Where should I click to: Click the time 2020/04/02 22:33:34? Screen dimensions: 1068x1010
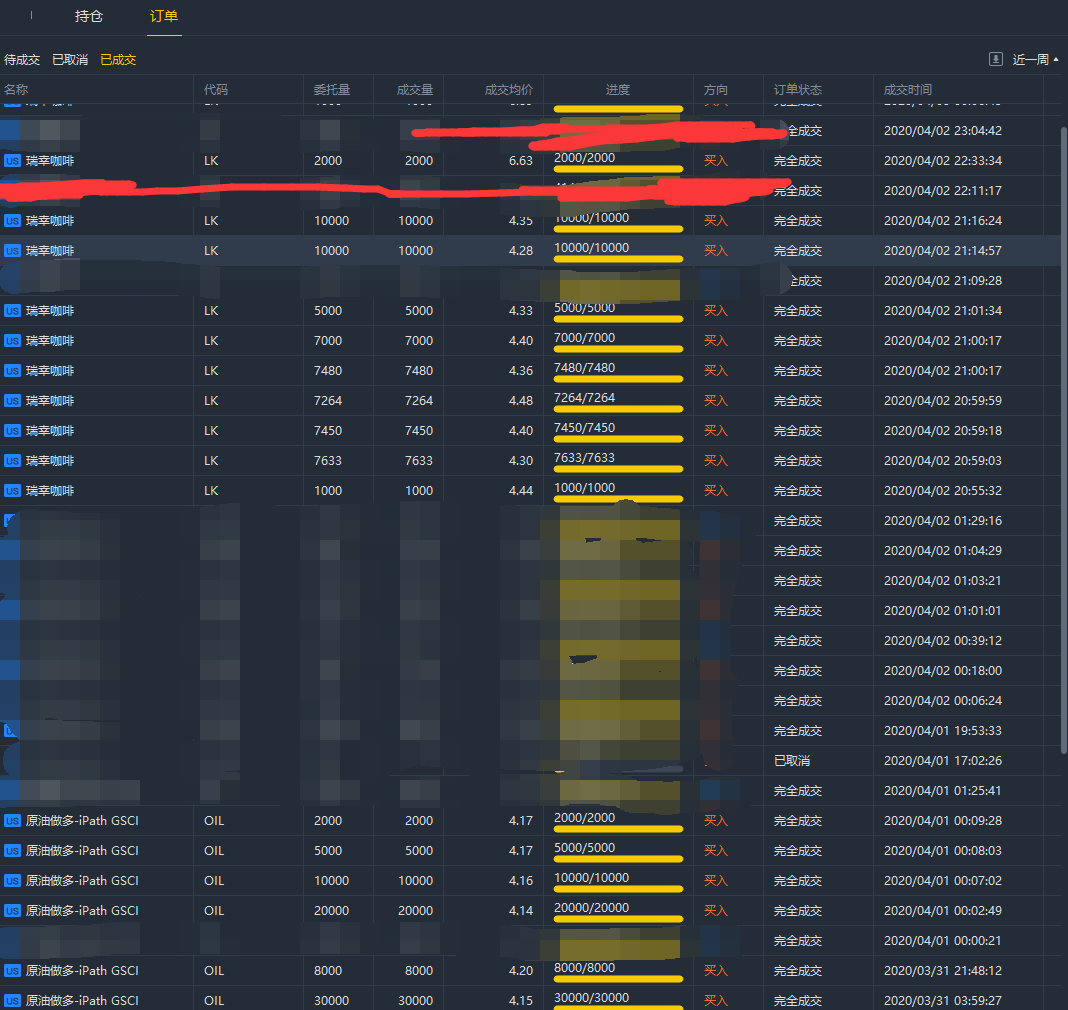pyautogui.click(x=943, y=161)
